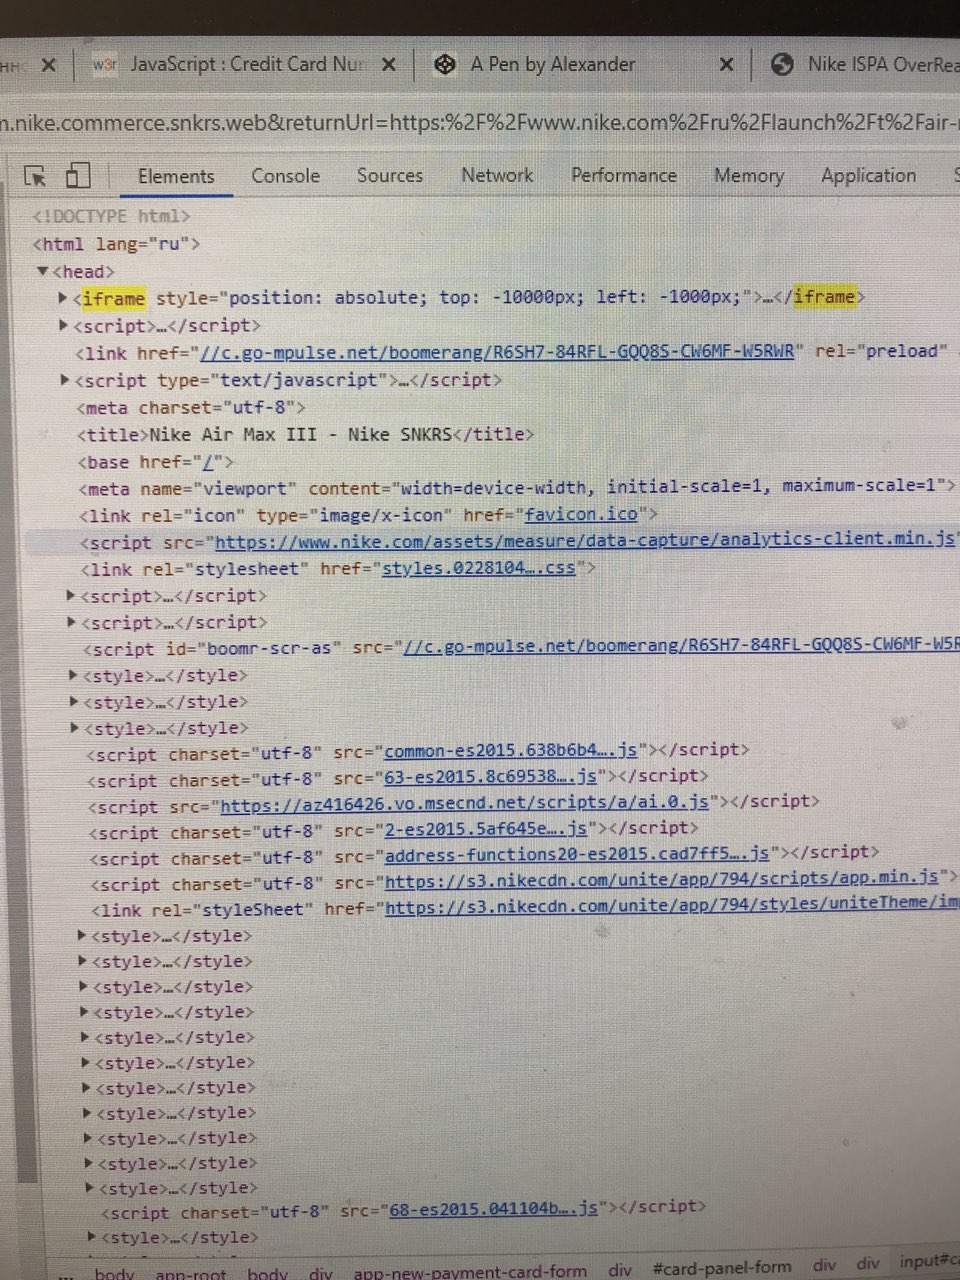Switch to JavaScript : Credit Card tab
This screenshot has height=1280, width=960.
(x=248, y=65)
